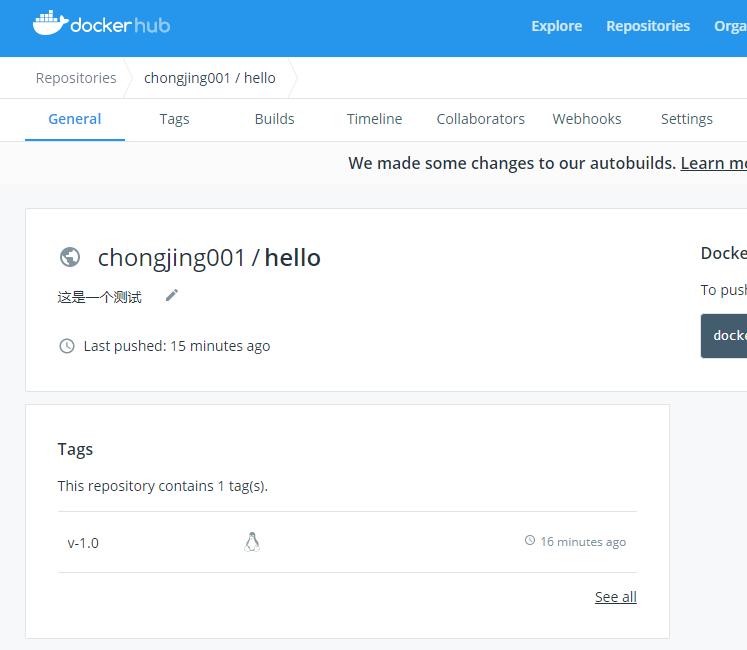Click the Last pushed: 15 minutes ago text
747x650 pixels.
pyautogui.click(x=177, y=346)
